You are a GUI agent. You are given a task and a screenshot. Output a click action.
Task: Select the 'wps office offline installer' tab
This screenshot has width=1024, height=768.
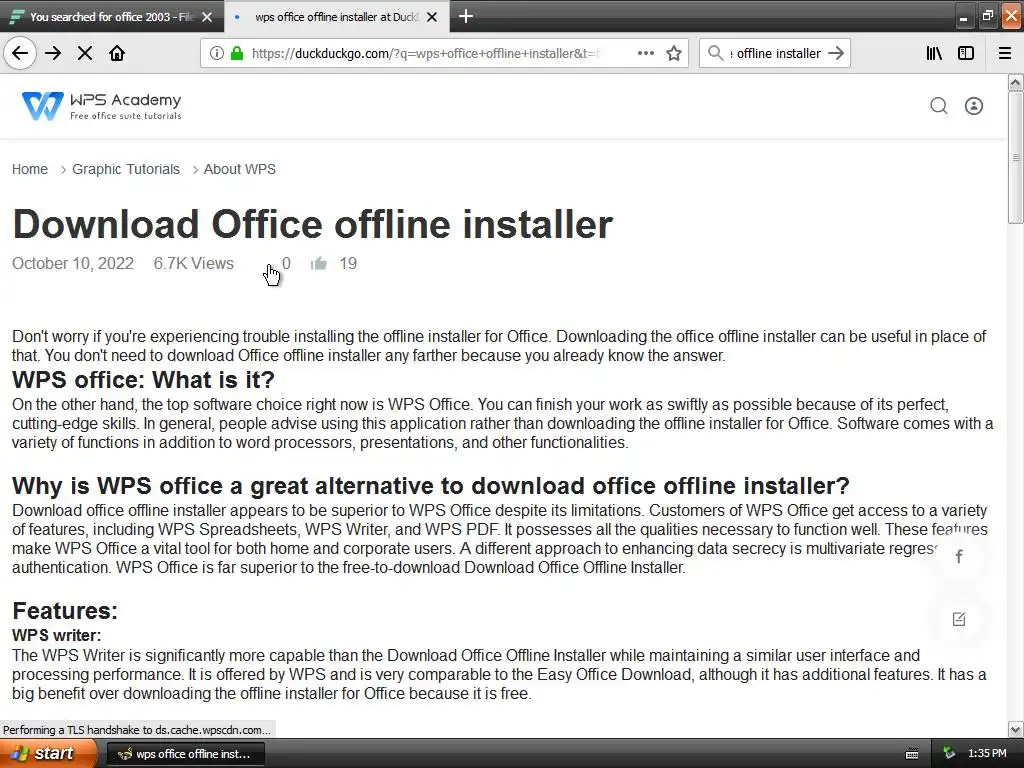click(336, 17)
